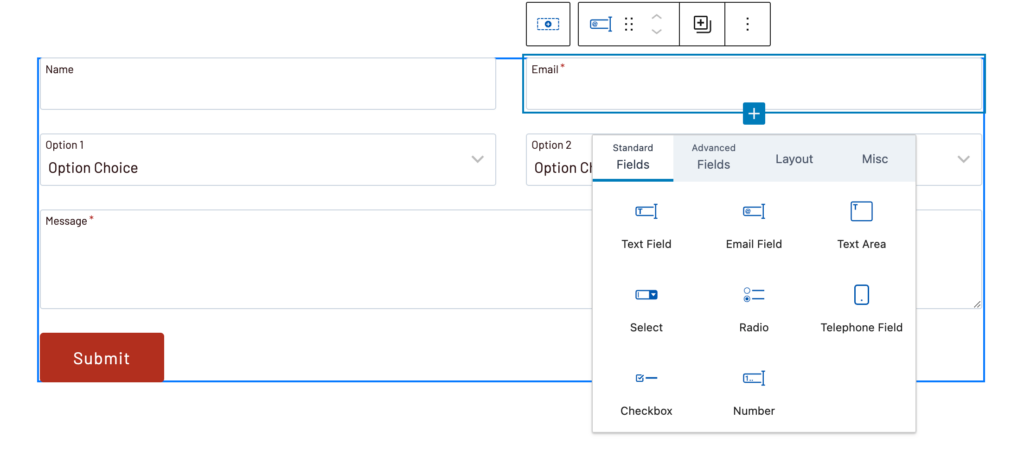Insert a Text Field block
The image size is (1024, 456).
coord(646,224)
